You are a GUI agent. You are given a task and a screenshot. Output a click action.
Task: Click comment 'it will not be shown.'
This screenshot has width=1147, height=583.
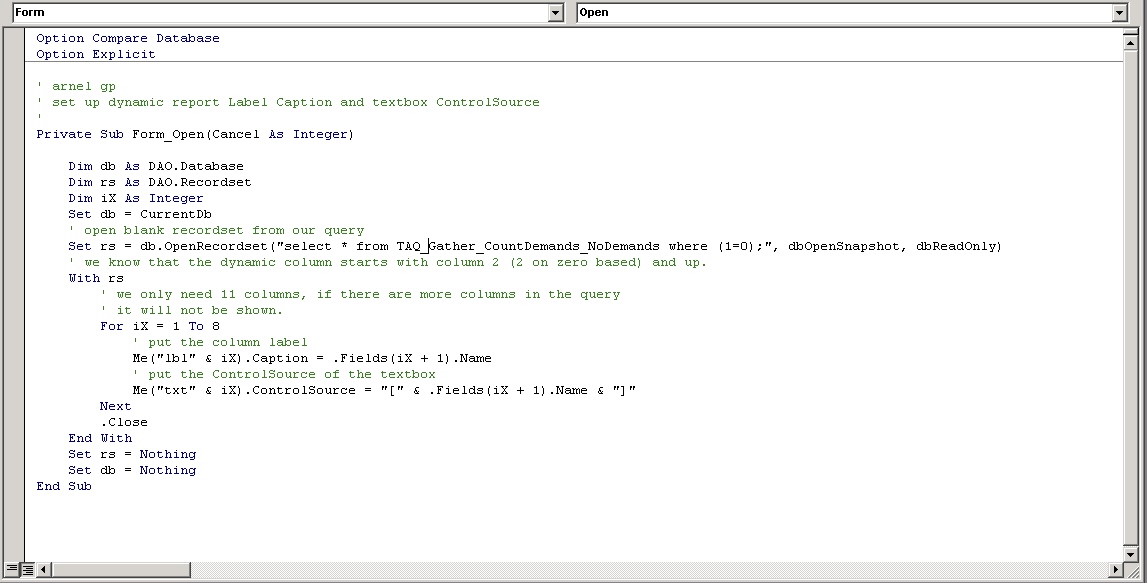tap(192, 311)
